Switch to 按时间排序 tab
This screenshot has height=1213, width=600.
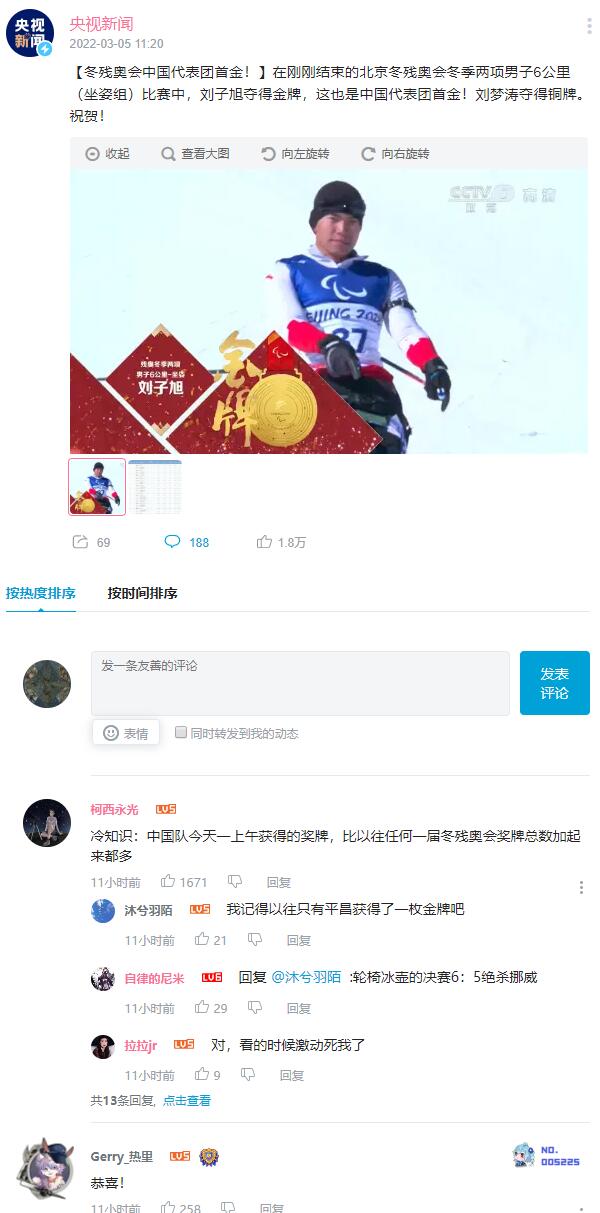(142, 593)
